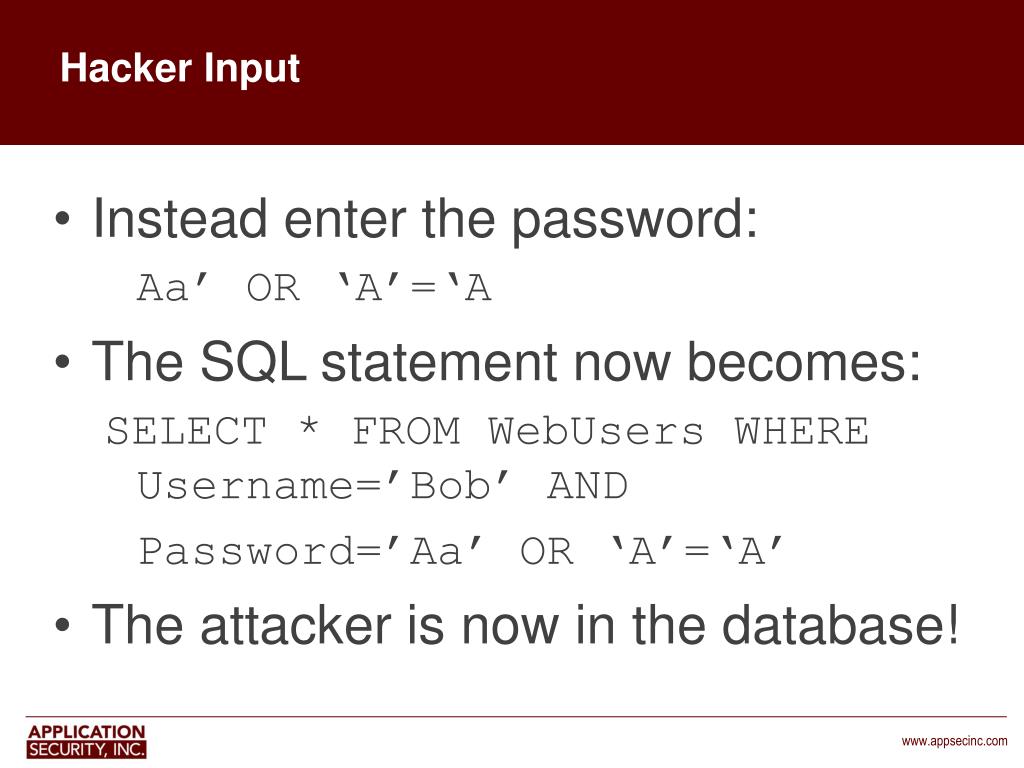
Task: Open the www.appsecinc.com link
Action: (954, 741)
